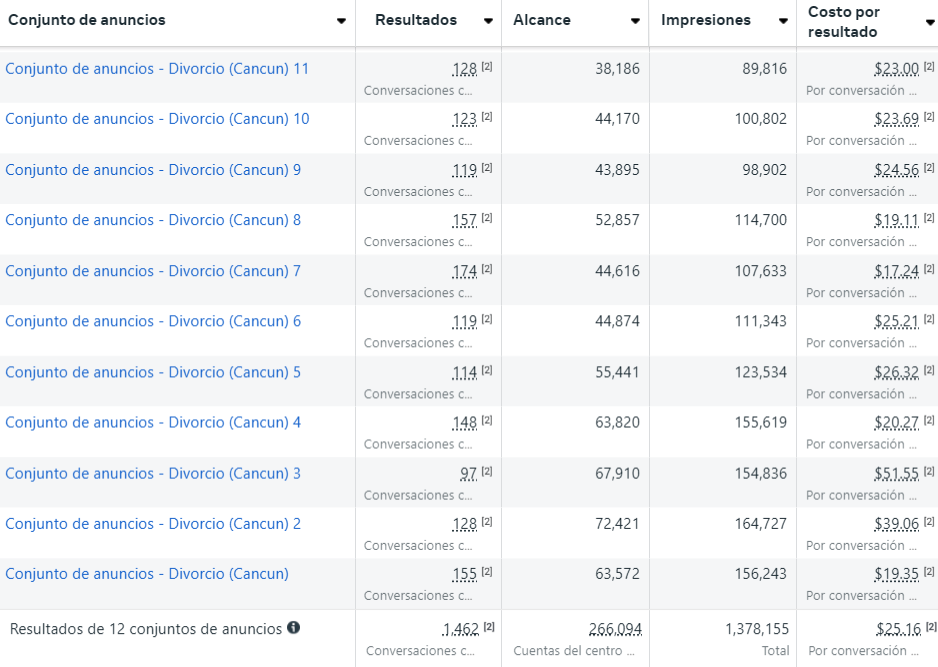
Task: Open Costo por resultado column dropdown
Action: point(931,21)
